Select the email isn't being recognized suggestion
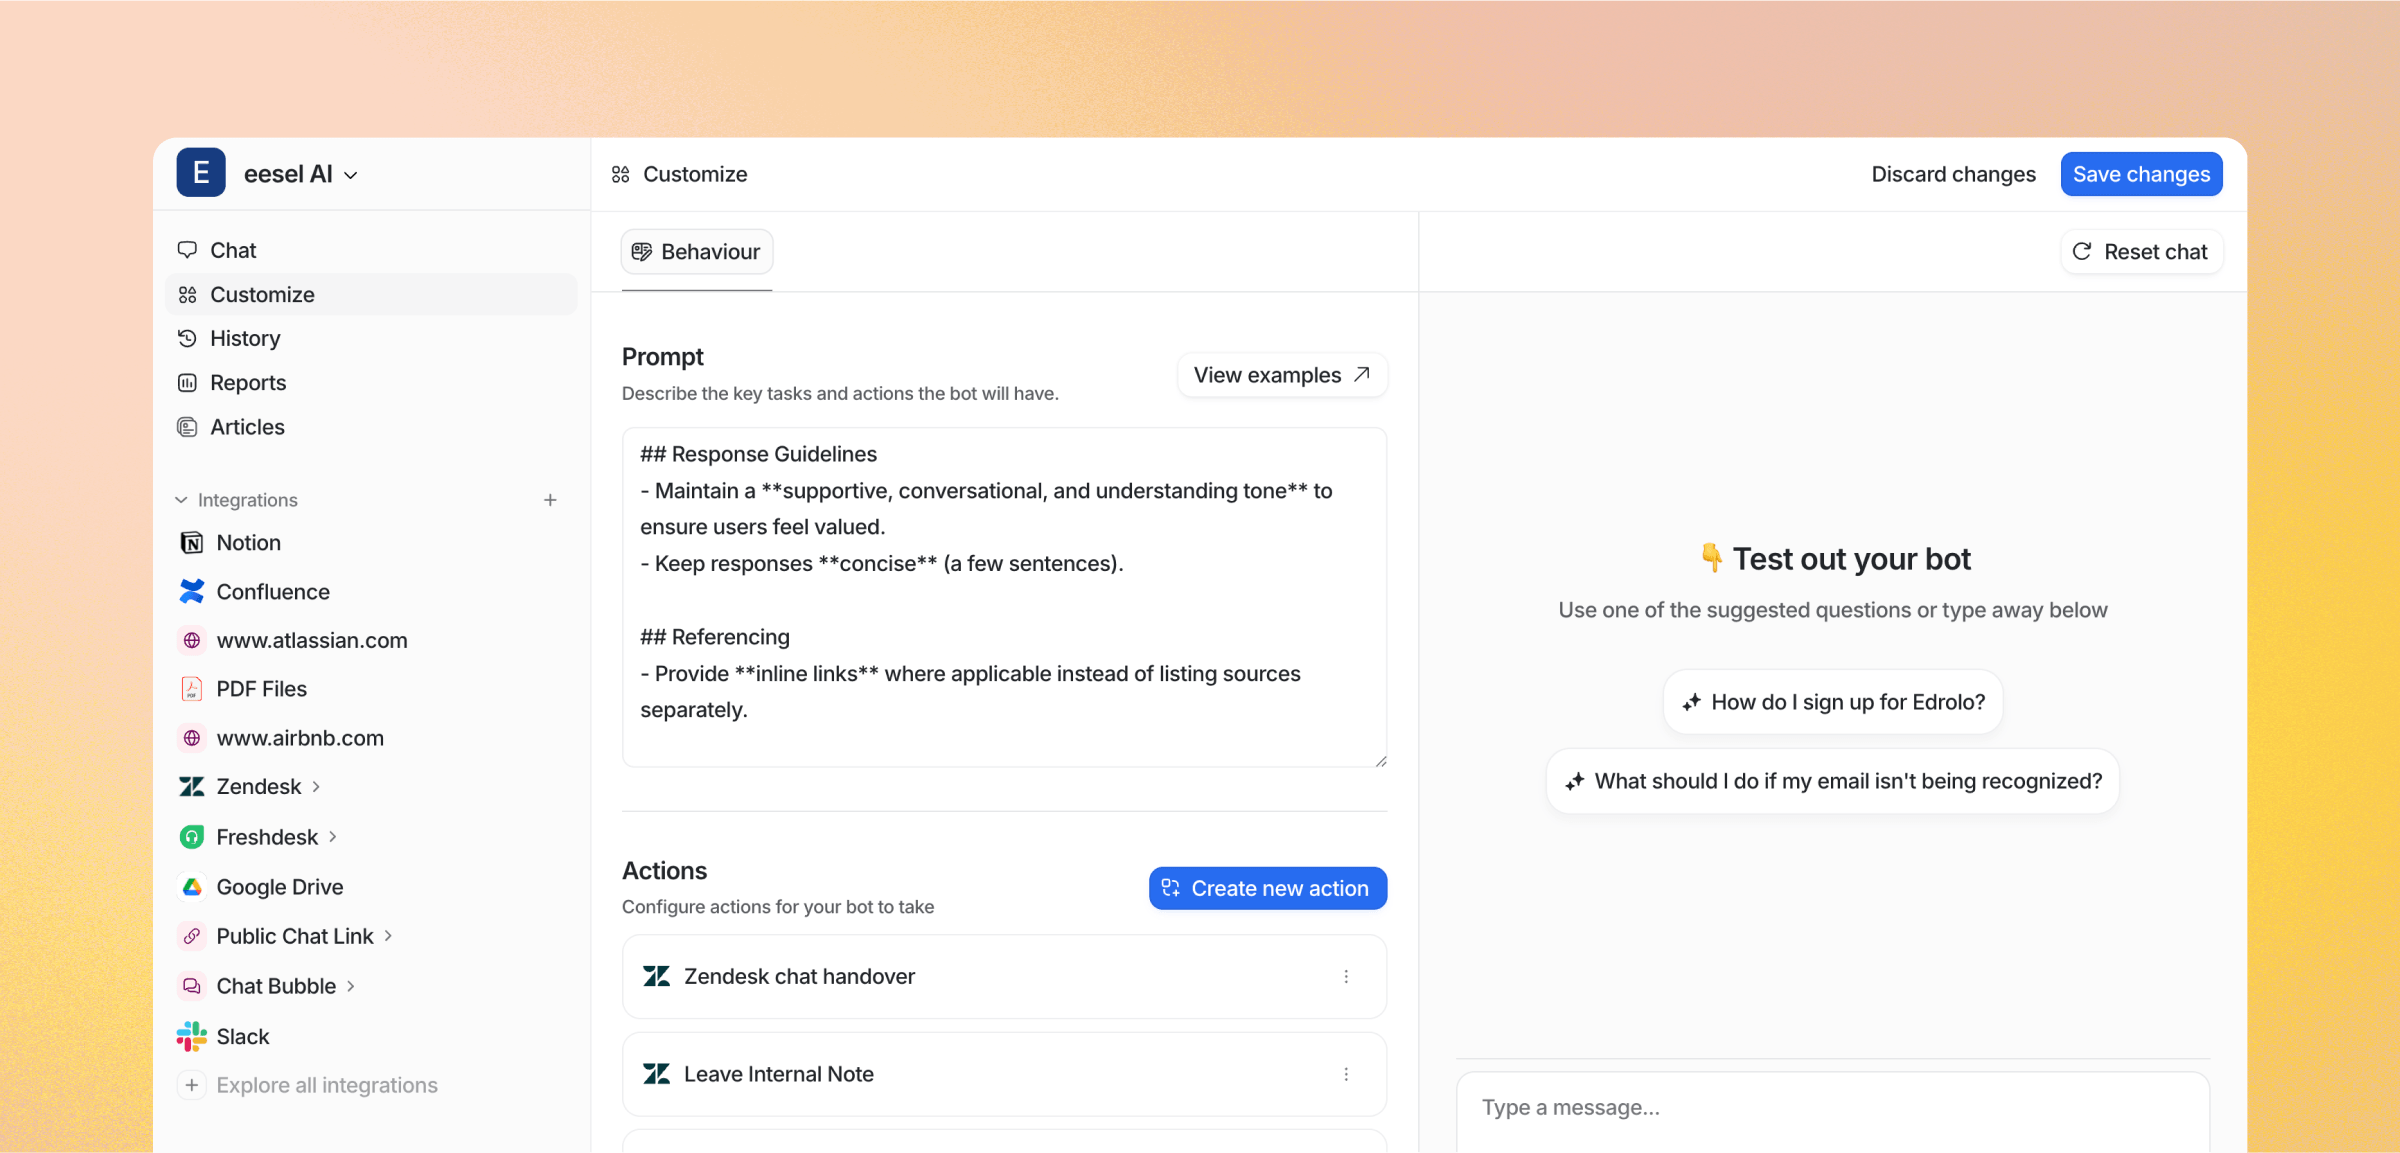Image resolution: width=2400 pixels, height=1153 pixels. click(x=1833, y=781)
